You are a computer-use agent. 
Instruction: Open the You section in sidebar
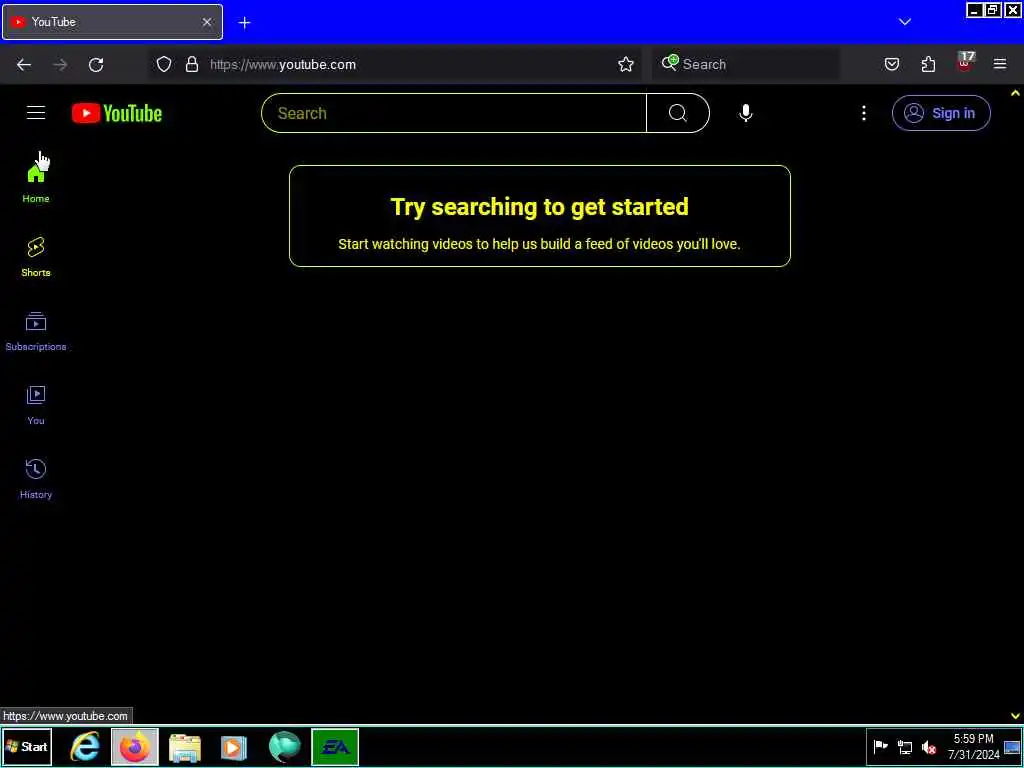tap(36, 406)
